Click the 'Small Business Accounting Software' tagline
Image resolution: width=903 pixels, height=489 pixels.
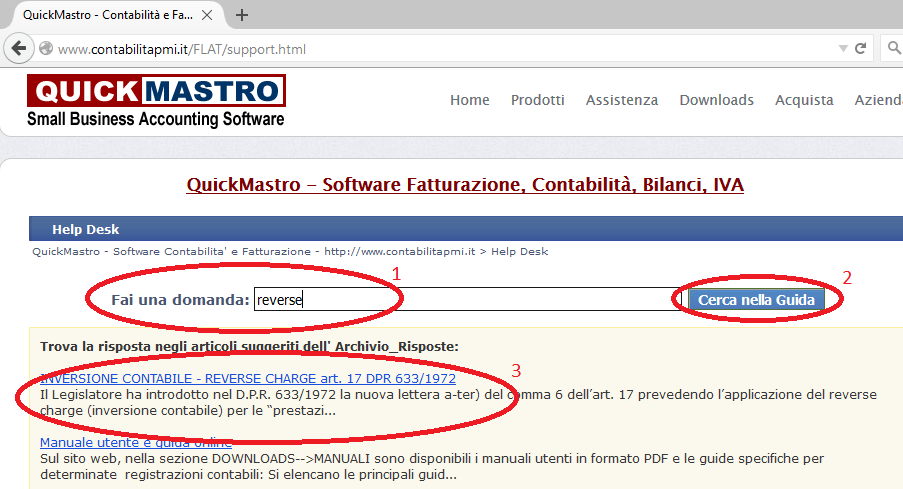[155, 119]
